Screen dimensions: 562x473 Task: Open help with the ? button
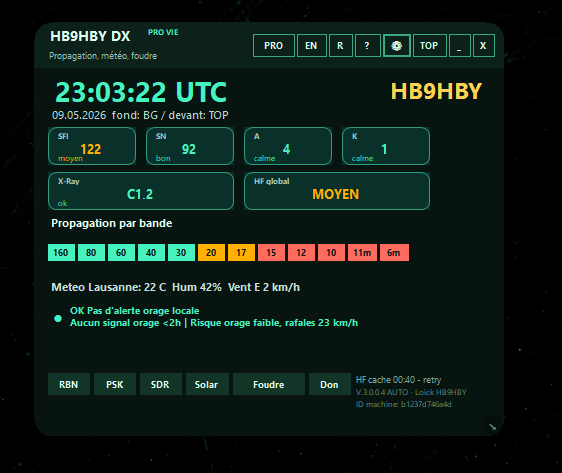367,46
